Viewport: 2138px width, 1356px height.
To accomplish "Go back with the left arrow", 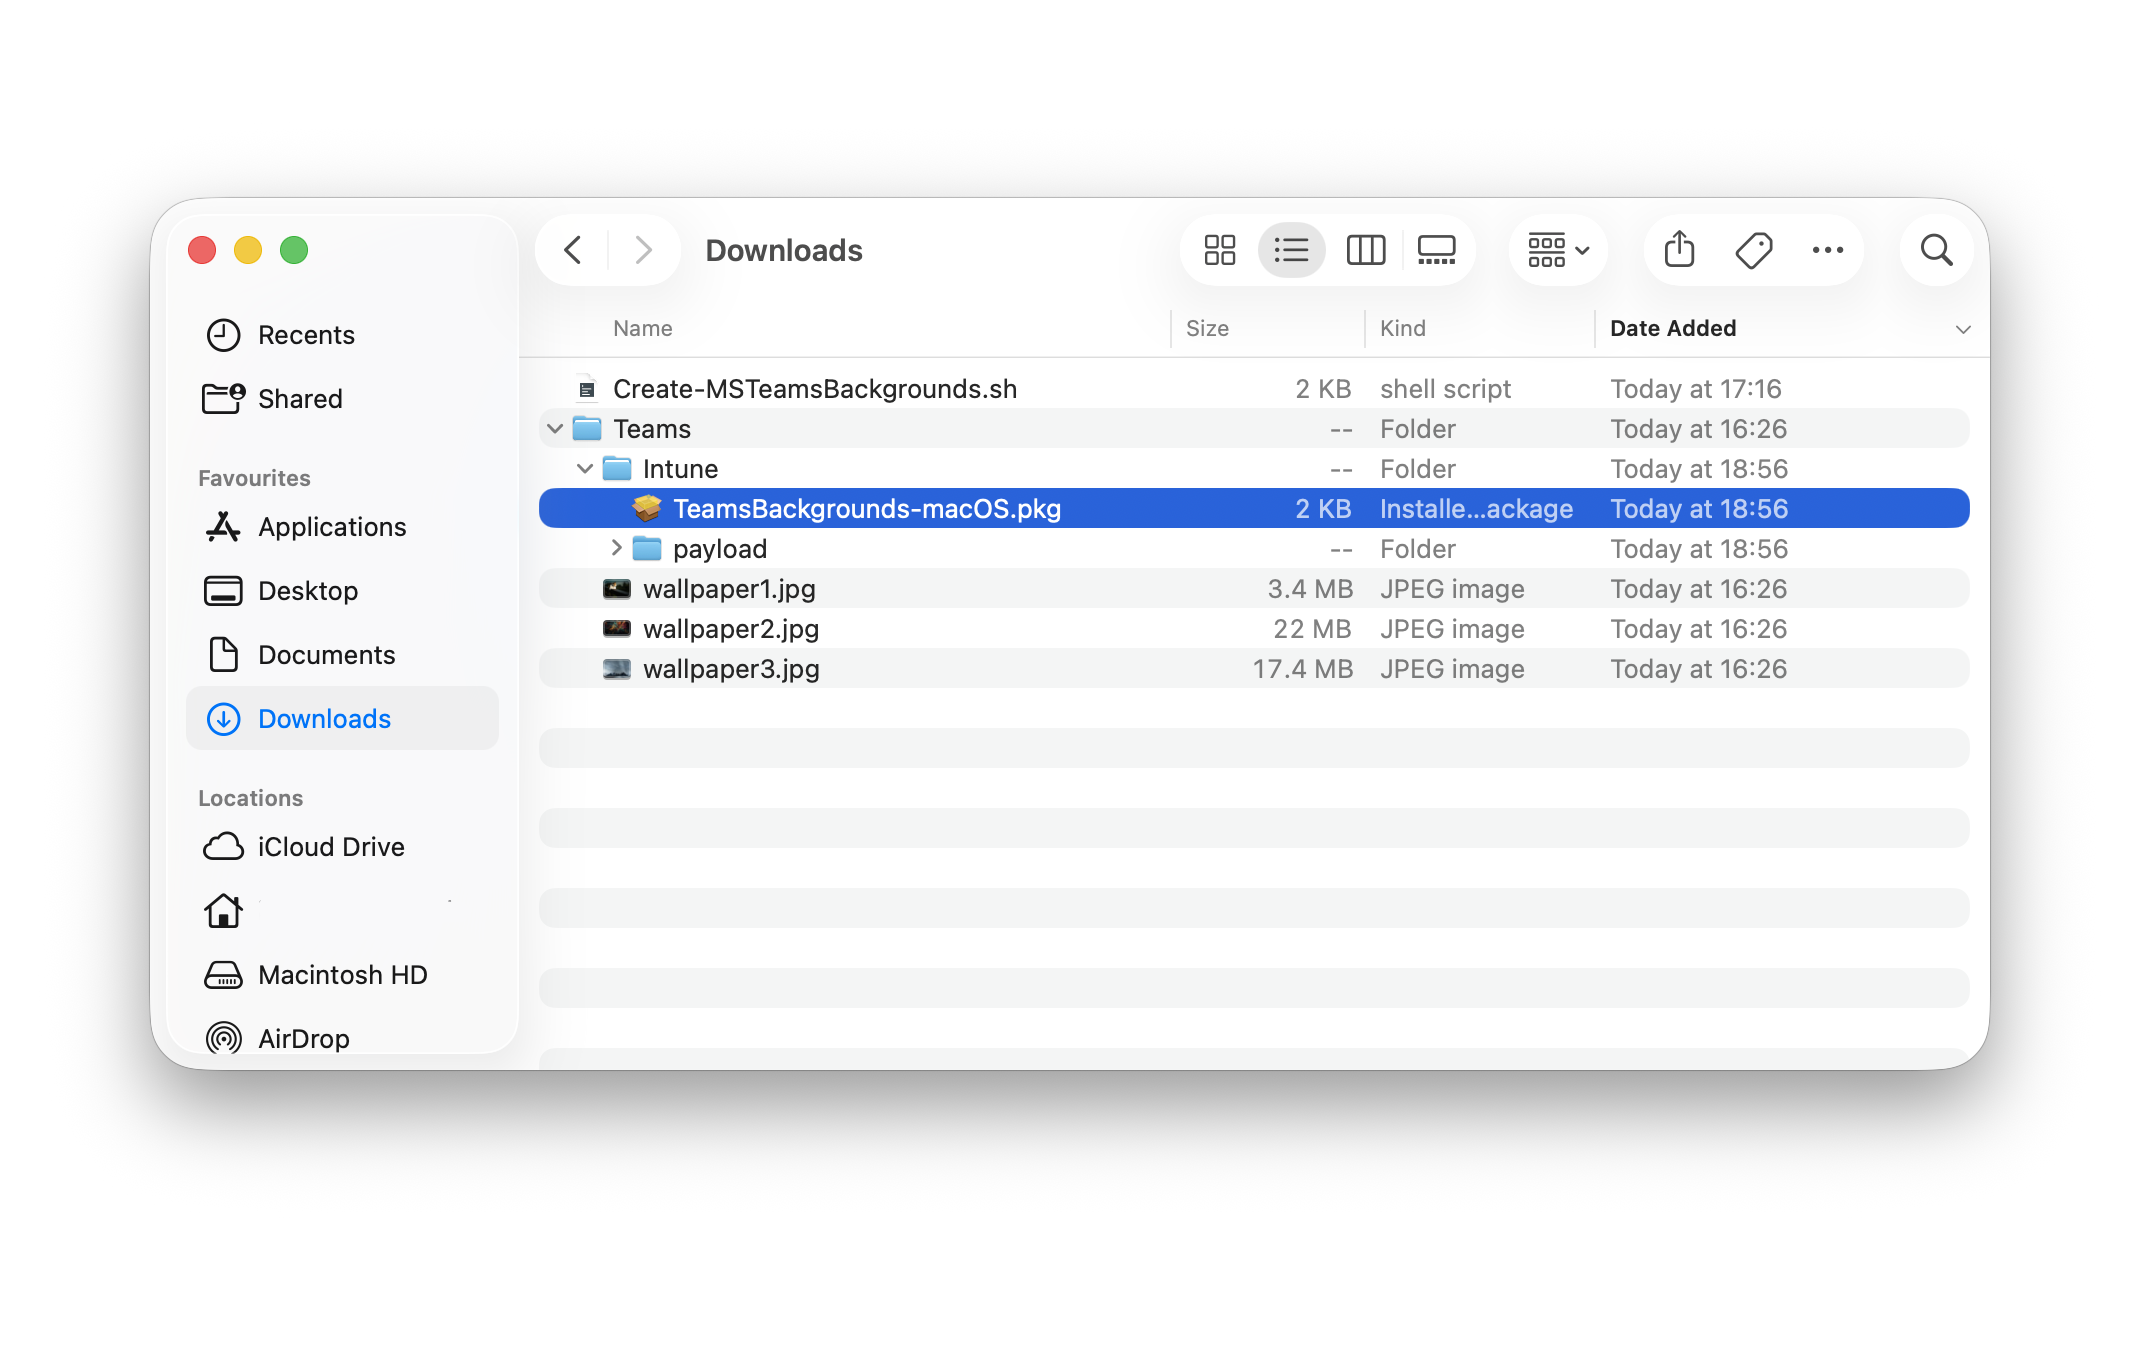I will pyautogui.click(x=573, y=250).
